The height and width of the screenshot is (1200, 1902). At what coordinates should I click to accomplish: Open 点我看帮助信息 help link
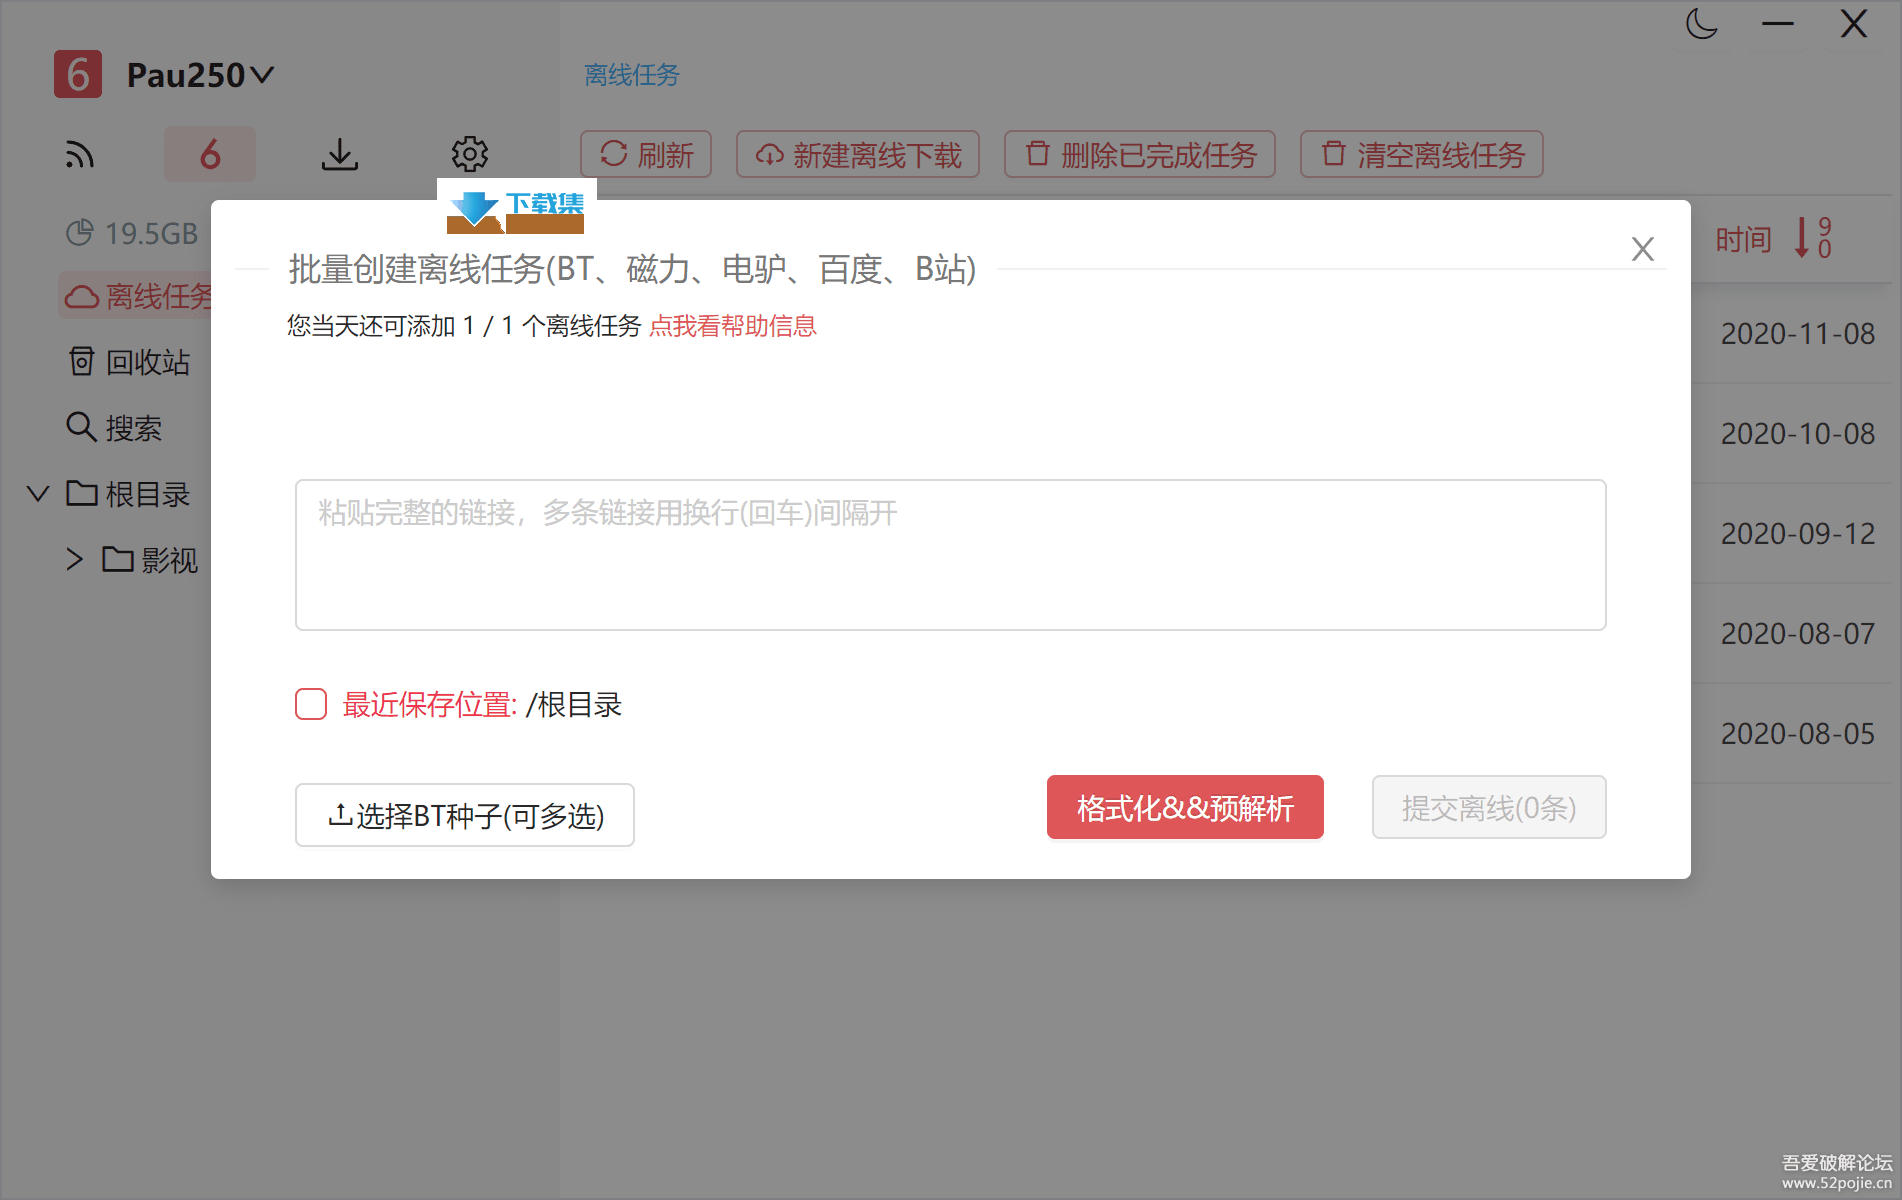click(x=733, y=326)
